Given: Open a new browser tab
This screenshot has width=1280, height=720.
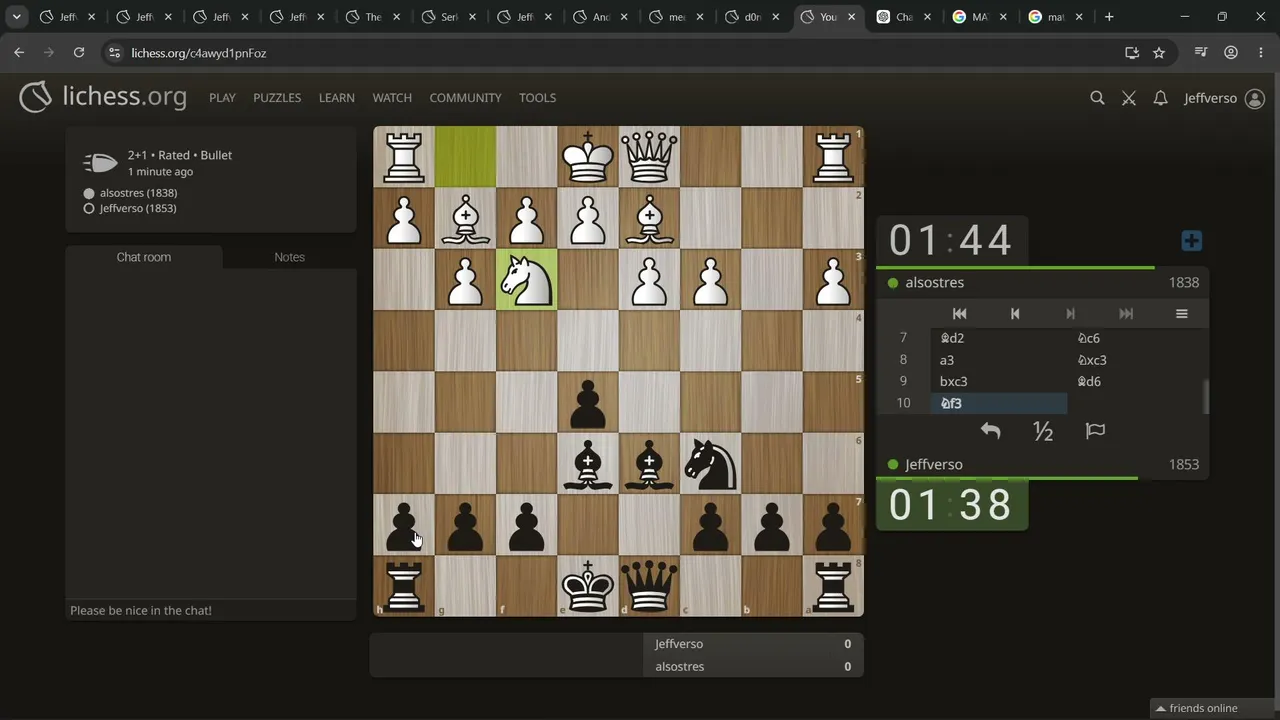Looking at the screenshot, I should pyautogui.click(x=1109, y=17).
